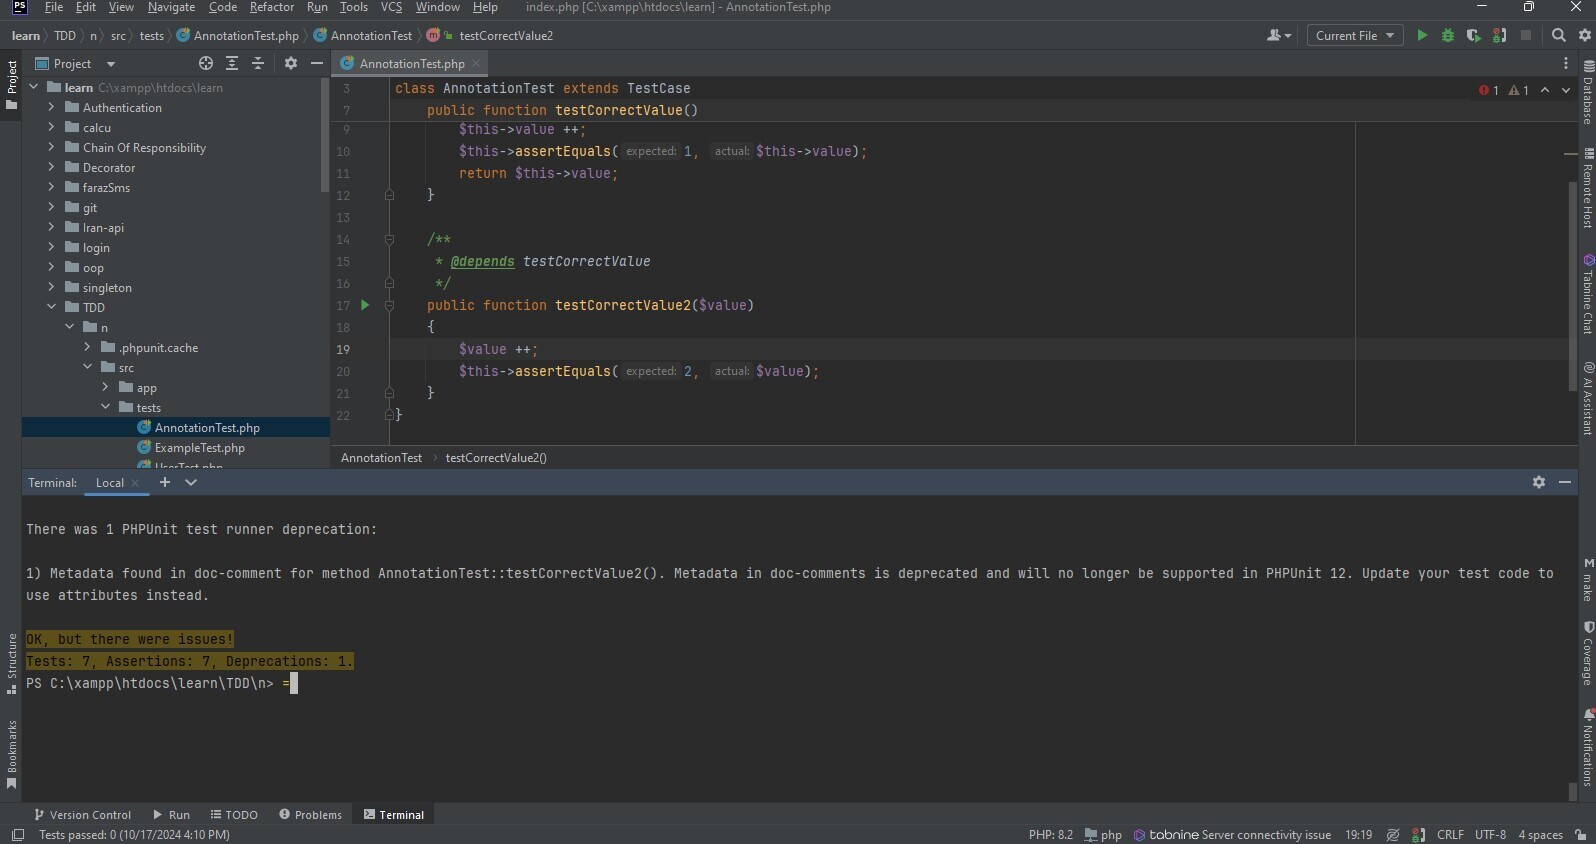Open terminal session type dropdown arrow

point(191,482)
